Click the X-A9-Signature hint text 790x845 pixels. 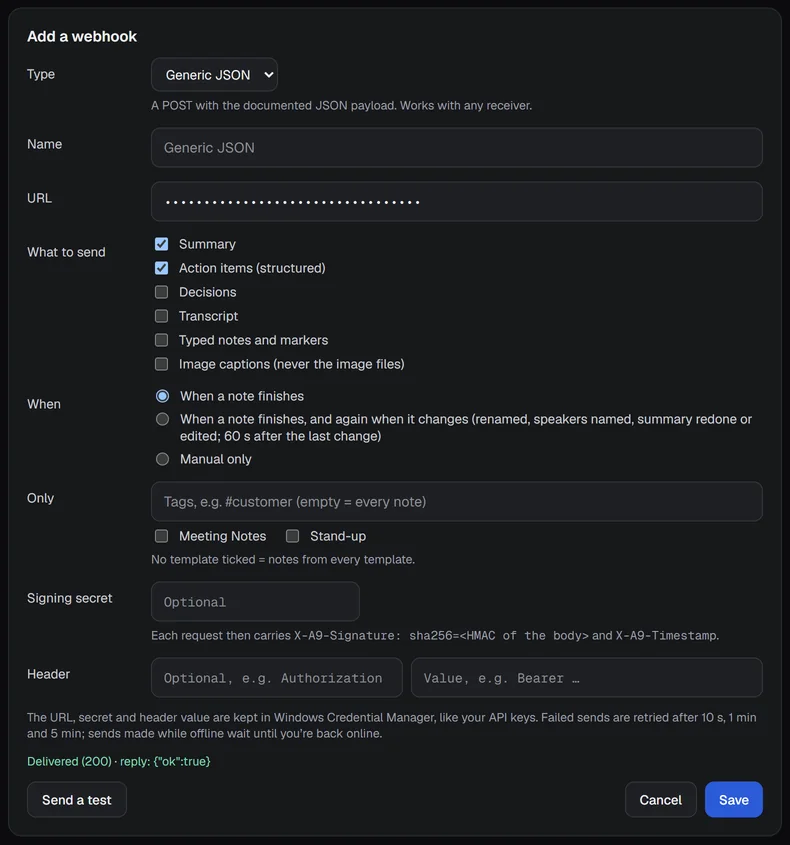pos(435,636)
